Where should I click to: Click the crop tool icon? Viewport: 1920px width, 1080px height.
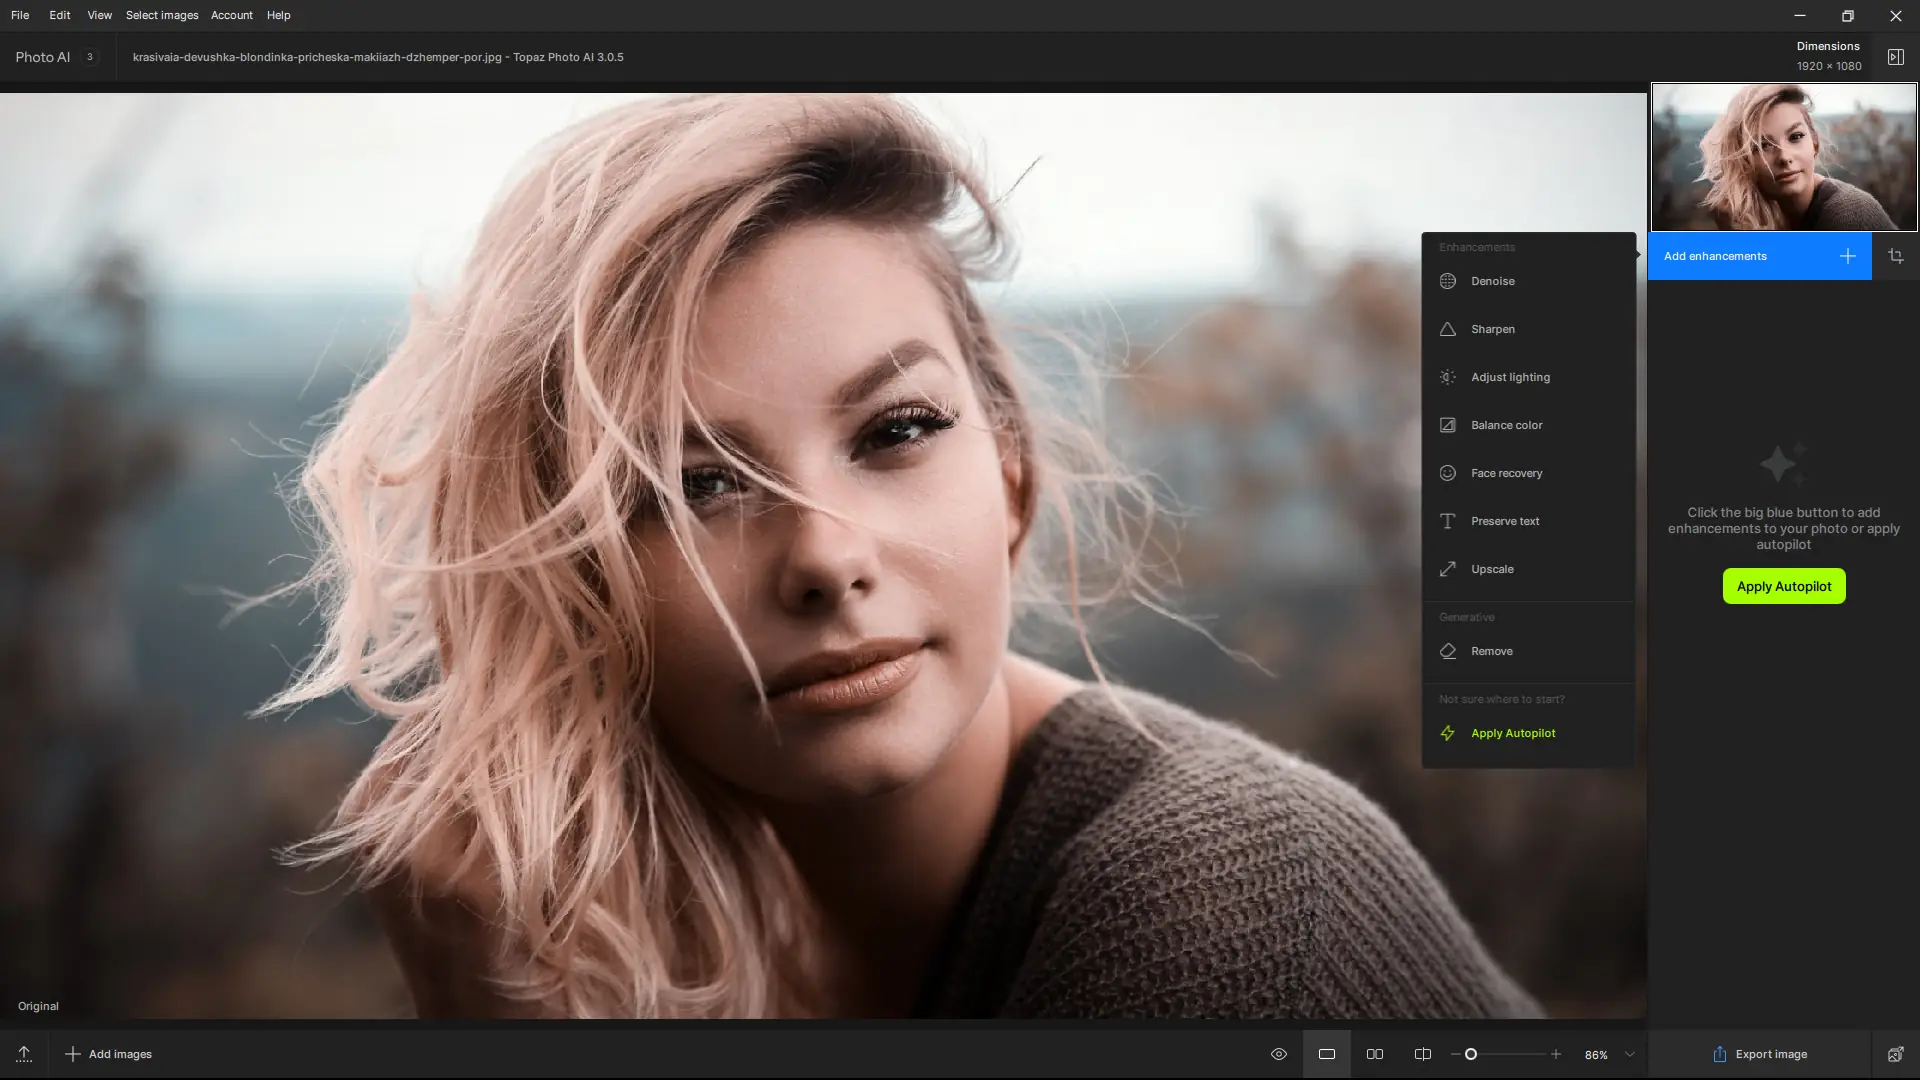(1895, 256)
